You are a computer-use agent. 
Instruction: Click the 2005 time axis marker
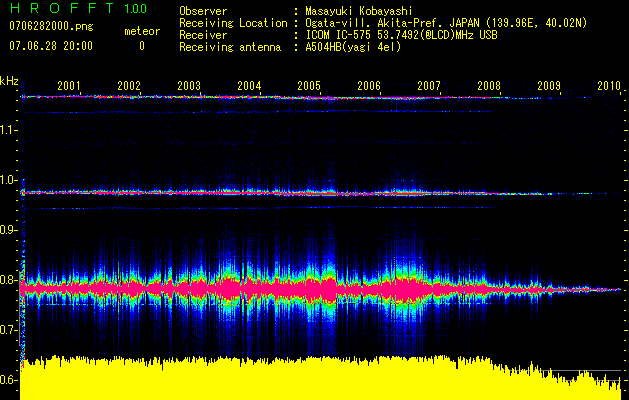309,85
